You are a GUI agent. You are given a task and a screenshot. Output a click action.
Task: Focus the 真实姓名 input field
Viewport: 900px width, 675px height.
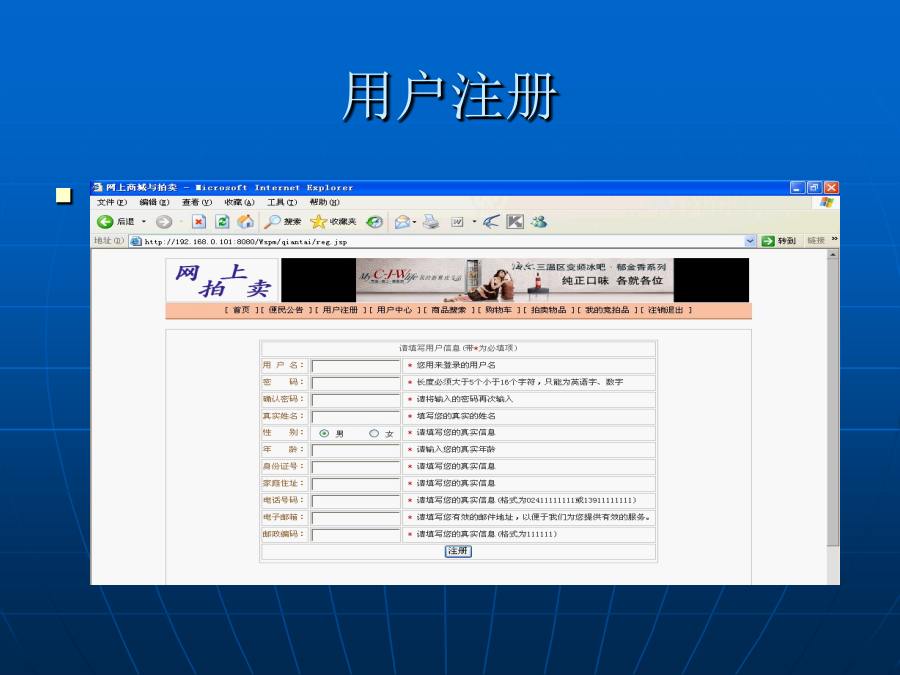click(x=356, y=417)
